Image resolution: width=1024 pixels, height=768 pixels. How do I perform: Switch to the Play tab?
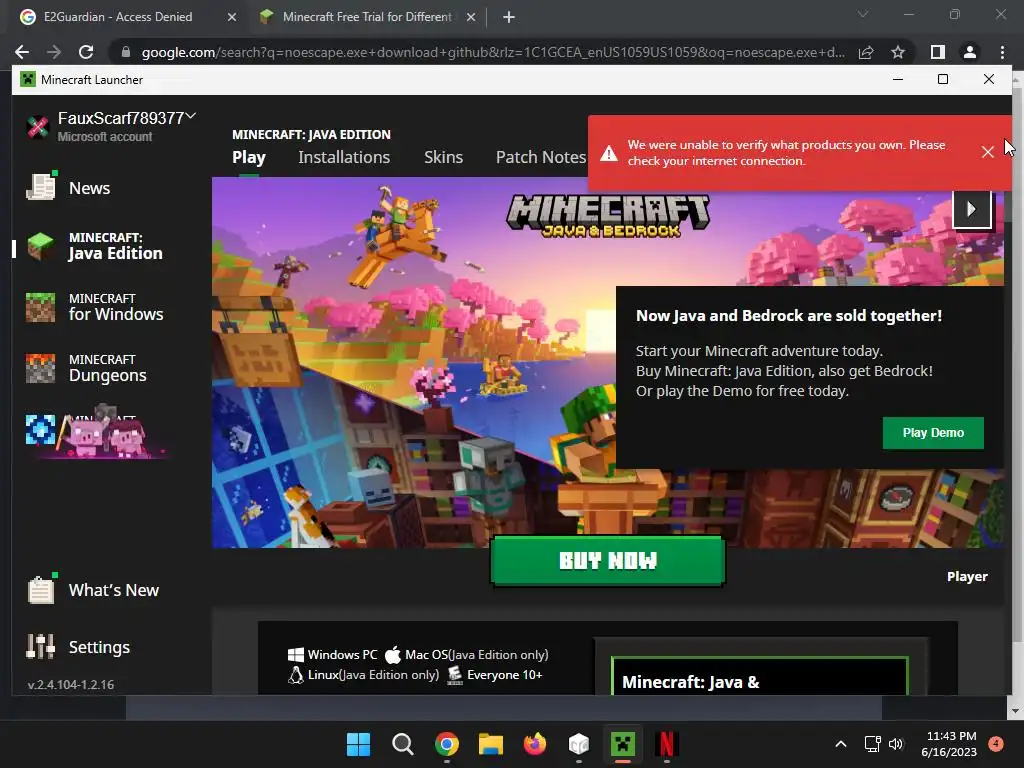pos(249,157)
